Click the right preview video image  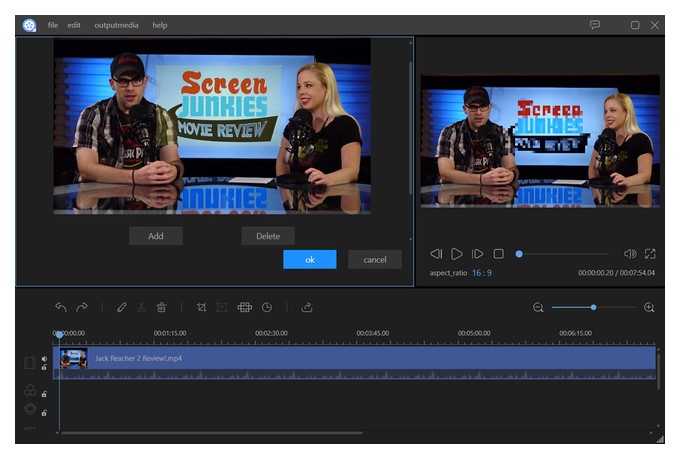[x=540, y=141]
